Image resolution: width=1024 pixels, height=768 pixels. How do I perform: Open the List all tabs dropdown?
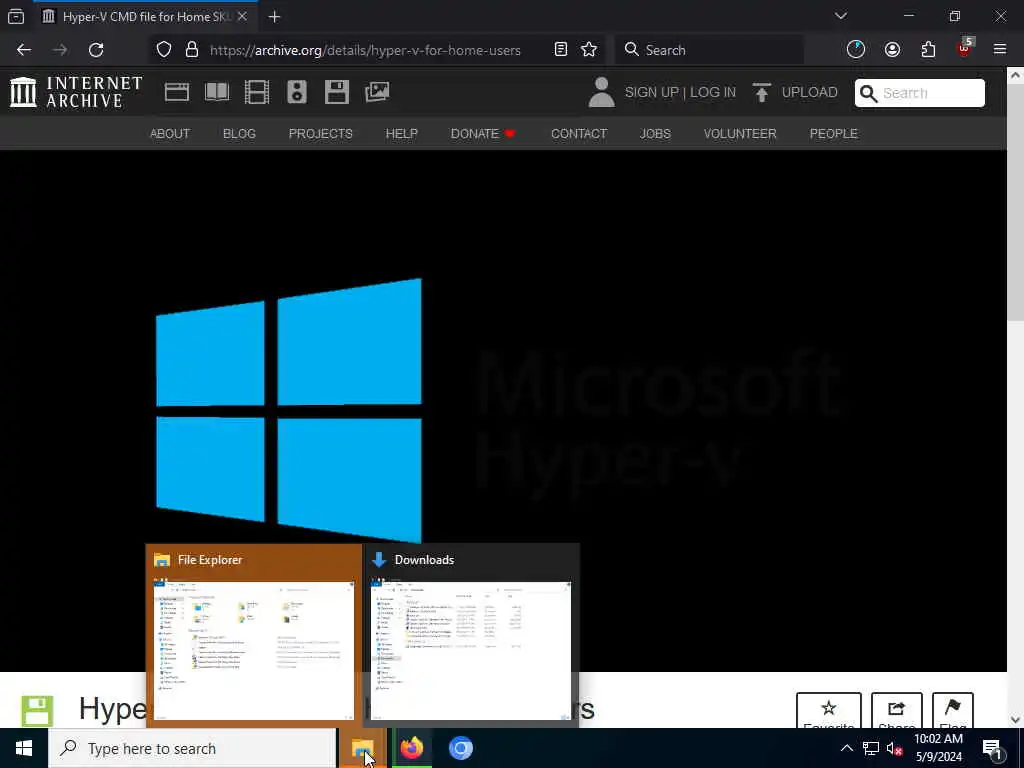(840, 16)
